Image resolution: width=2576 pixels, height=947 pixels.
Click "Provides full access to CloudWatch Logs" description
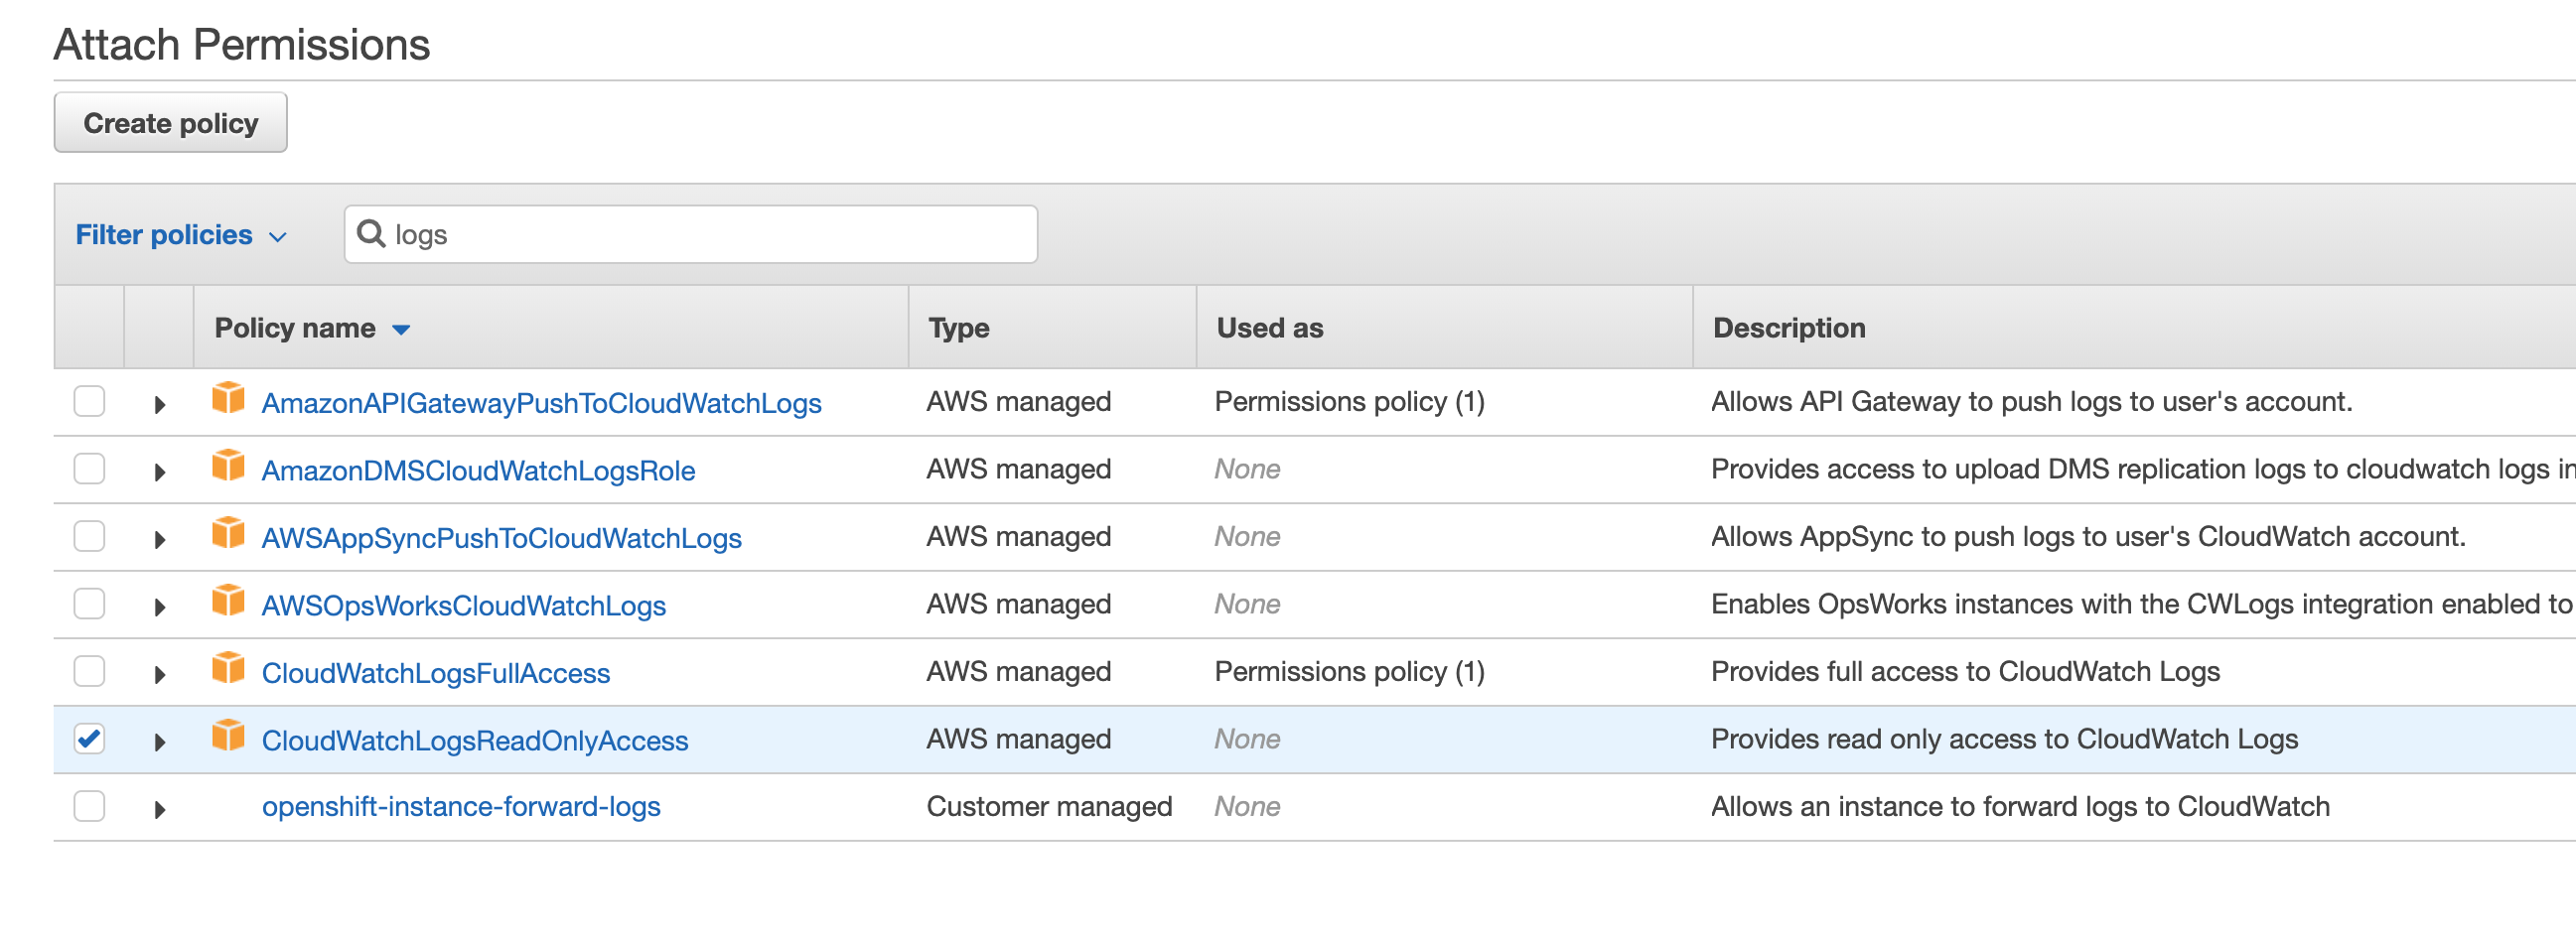tap(1965, 671)
